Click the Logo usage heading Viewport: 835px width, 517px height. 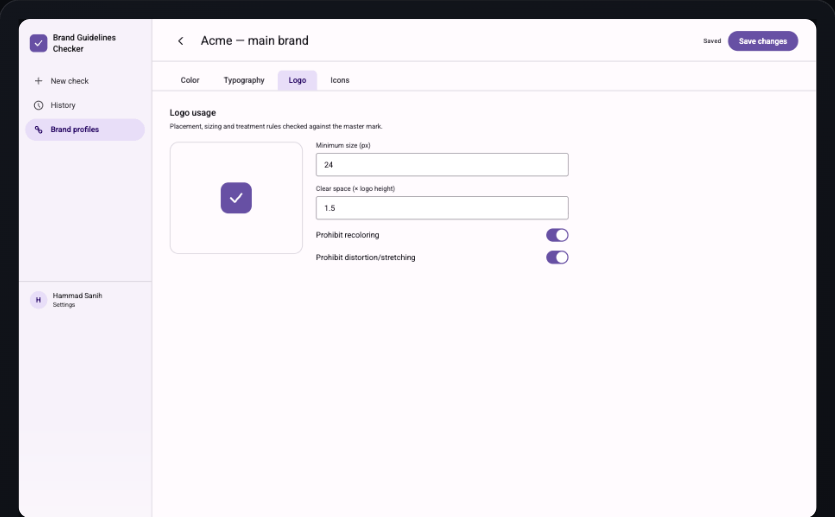(x=193, y=113)
